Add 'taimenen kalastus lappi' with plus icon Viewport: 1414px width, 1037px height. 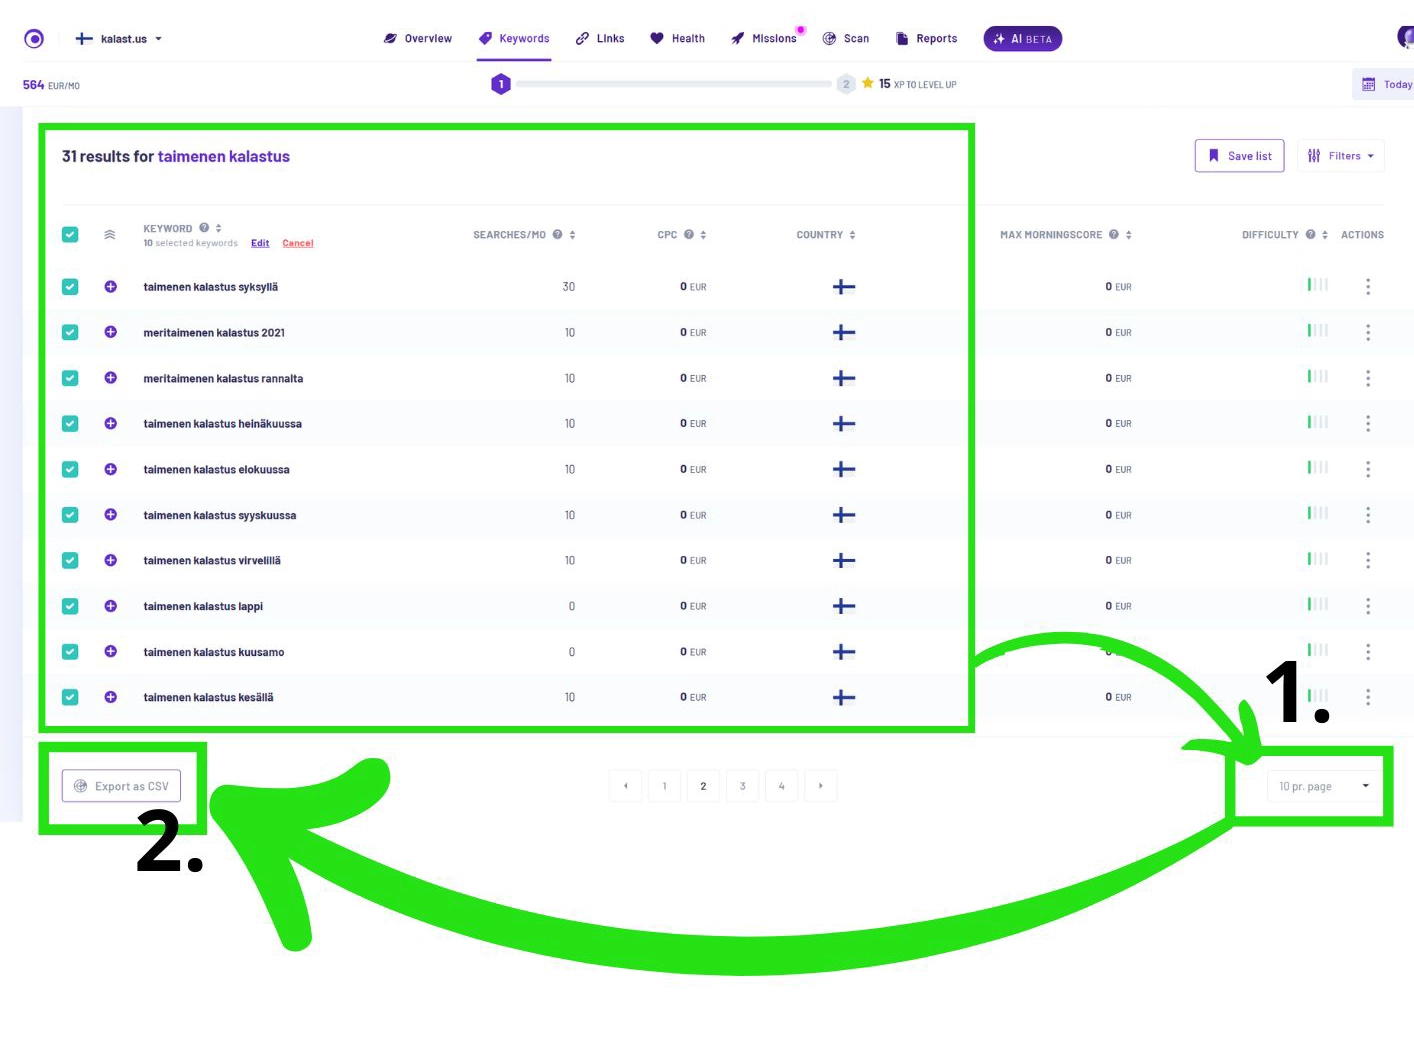(x=111, y=606)
